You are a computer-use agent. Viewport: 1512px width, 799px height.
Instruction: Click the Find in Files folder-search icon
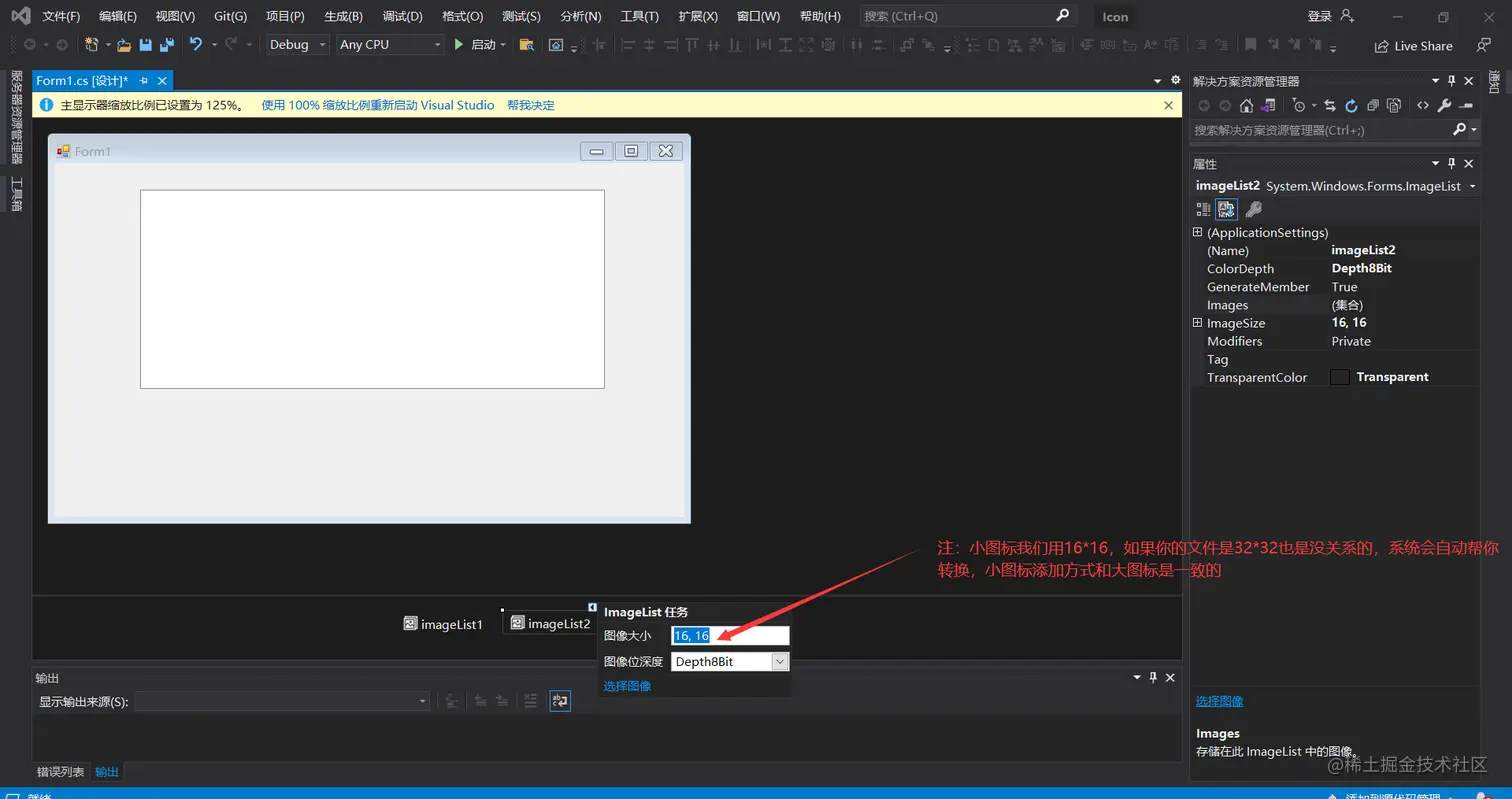526,45
